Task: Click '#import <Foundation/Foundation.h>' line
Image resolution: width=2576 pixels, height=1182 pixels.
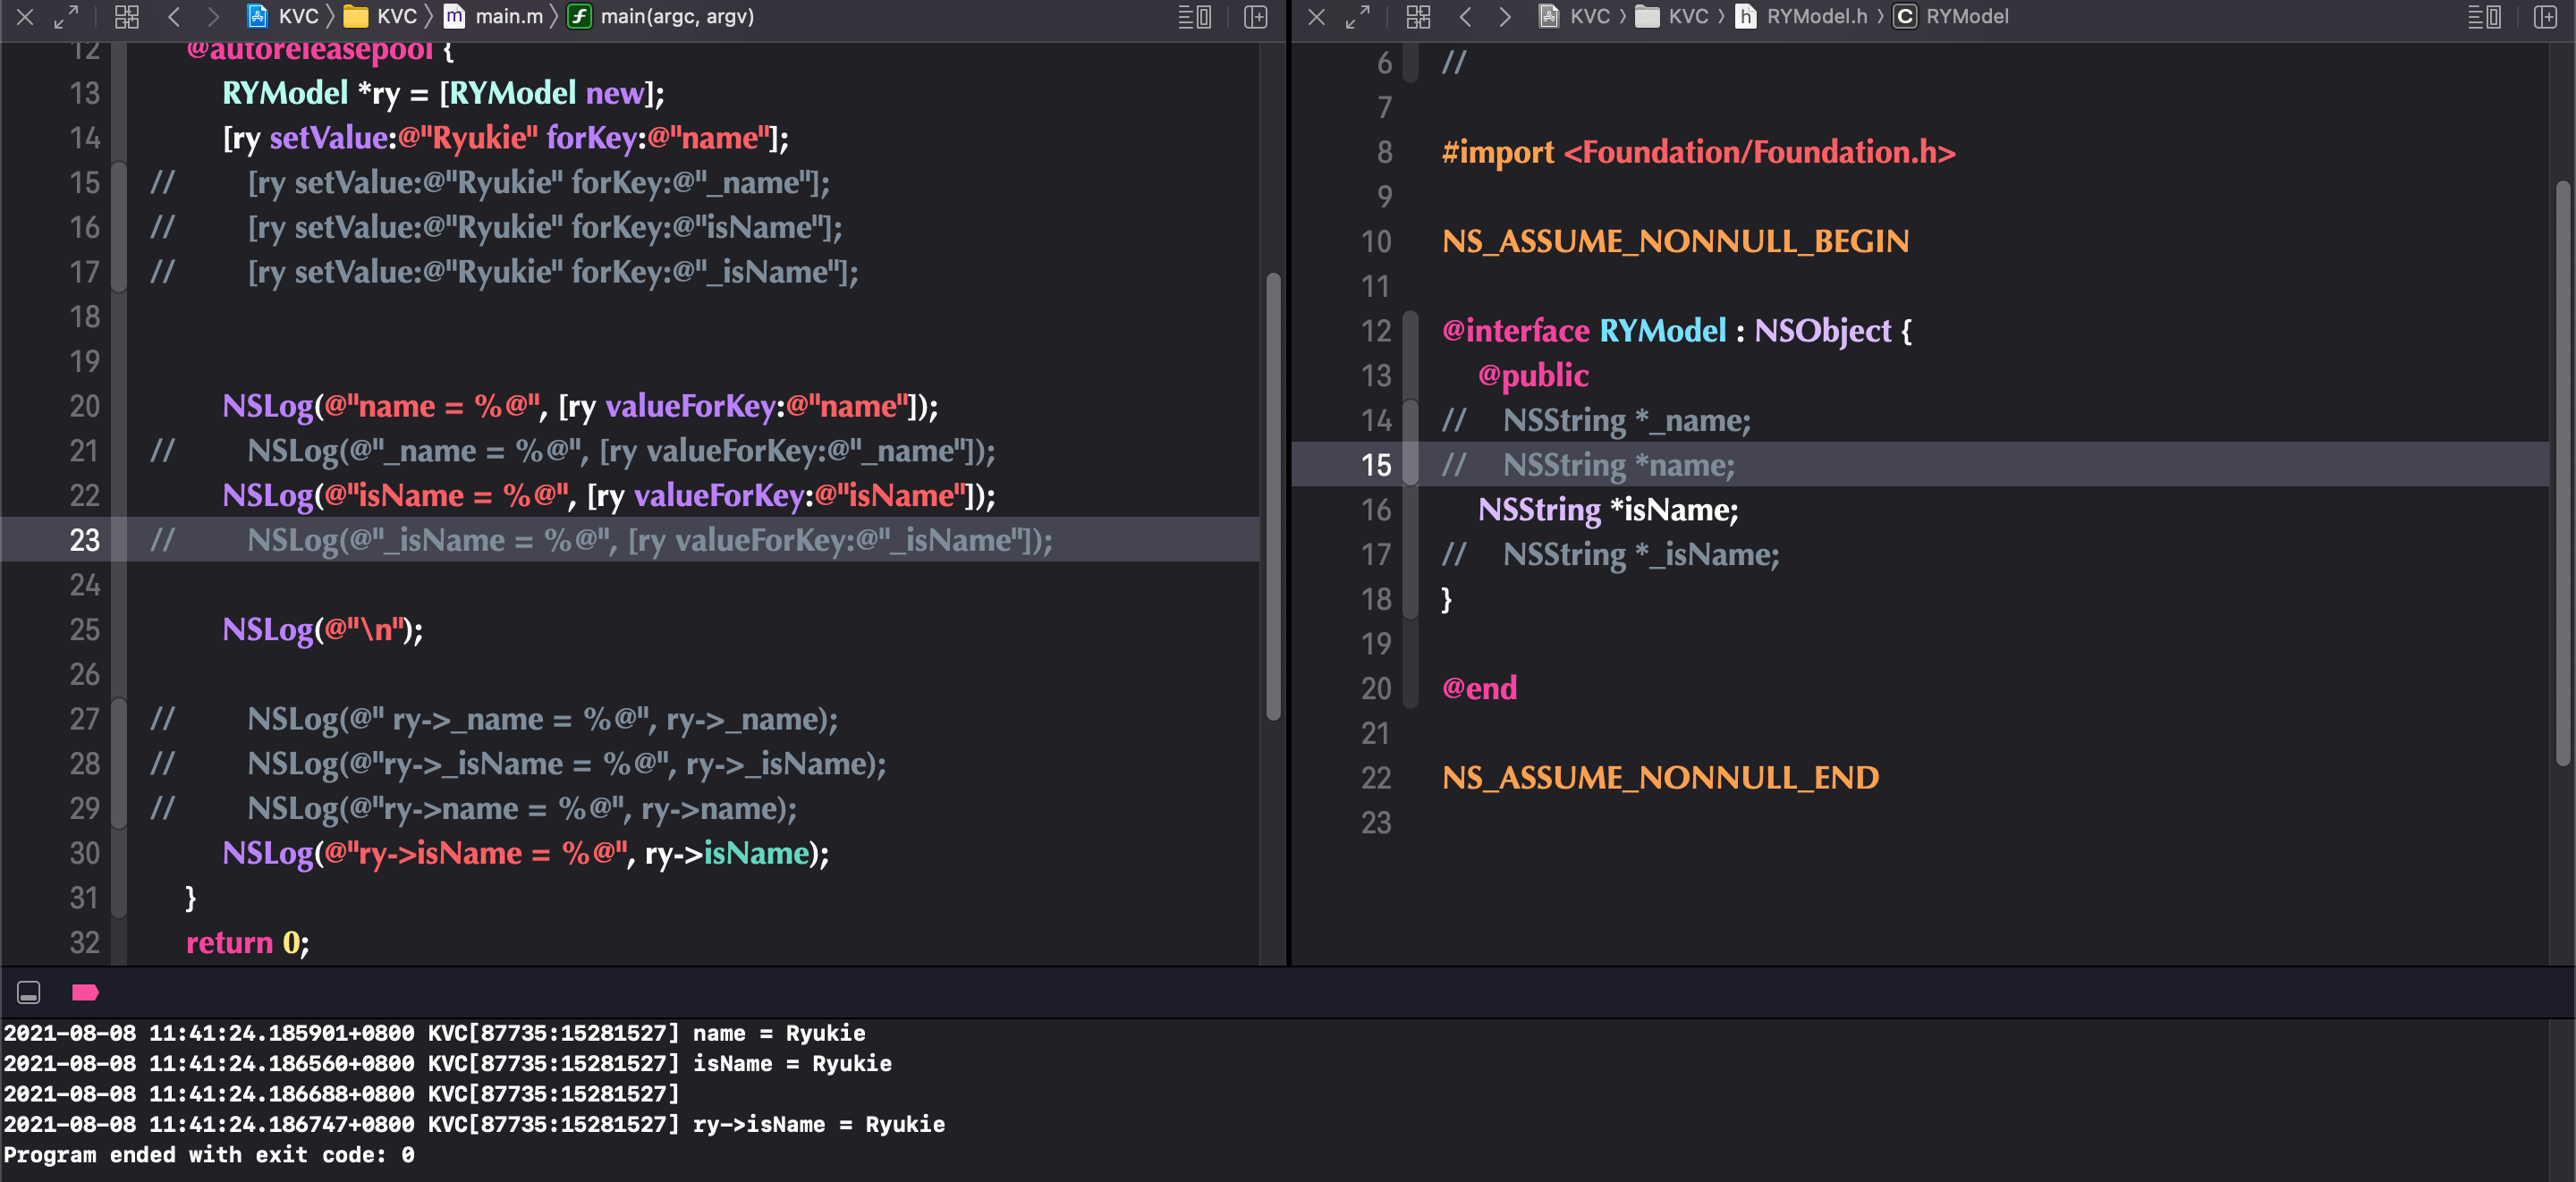Action: pos(1698,152)
